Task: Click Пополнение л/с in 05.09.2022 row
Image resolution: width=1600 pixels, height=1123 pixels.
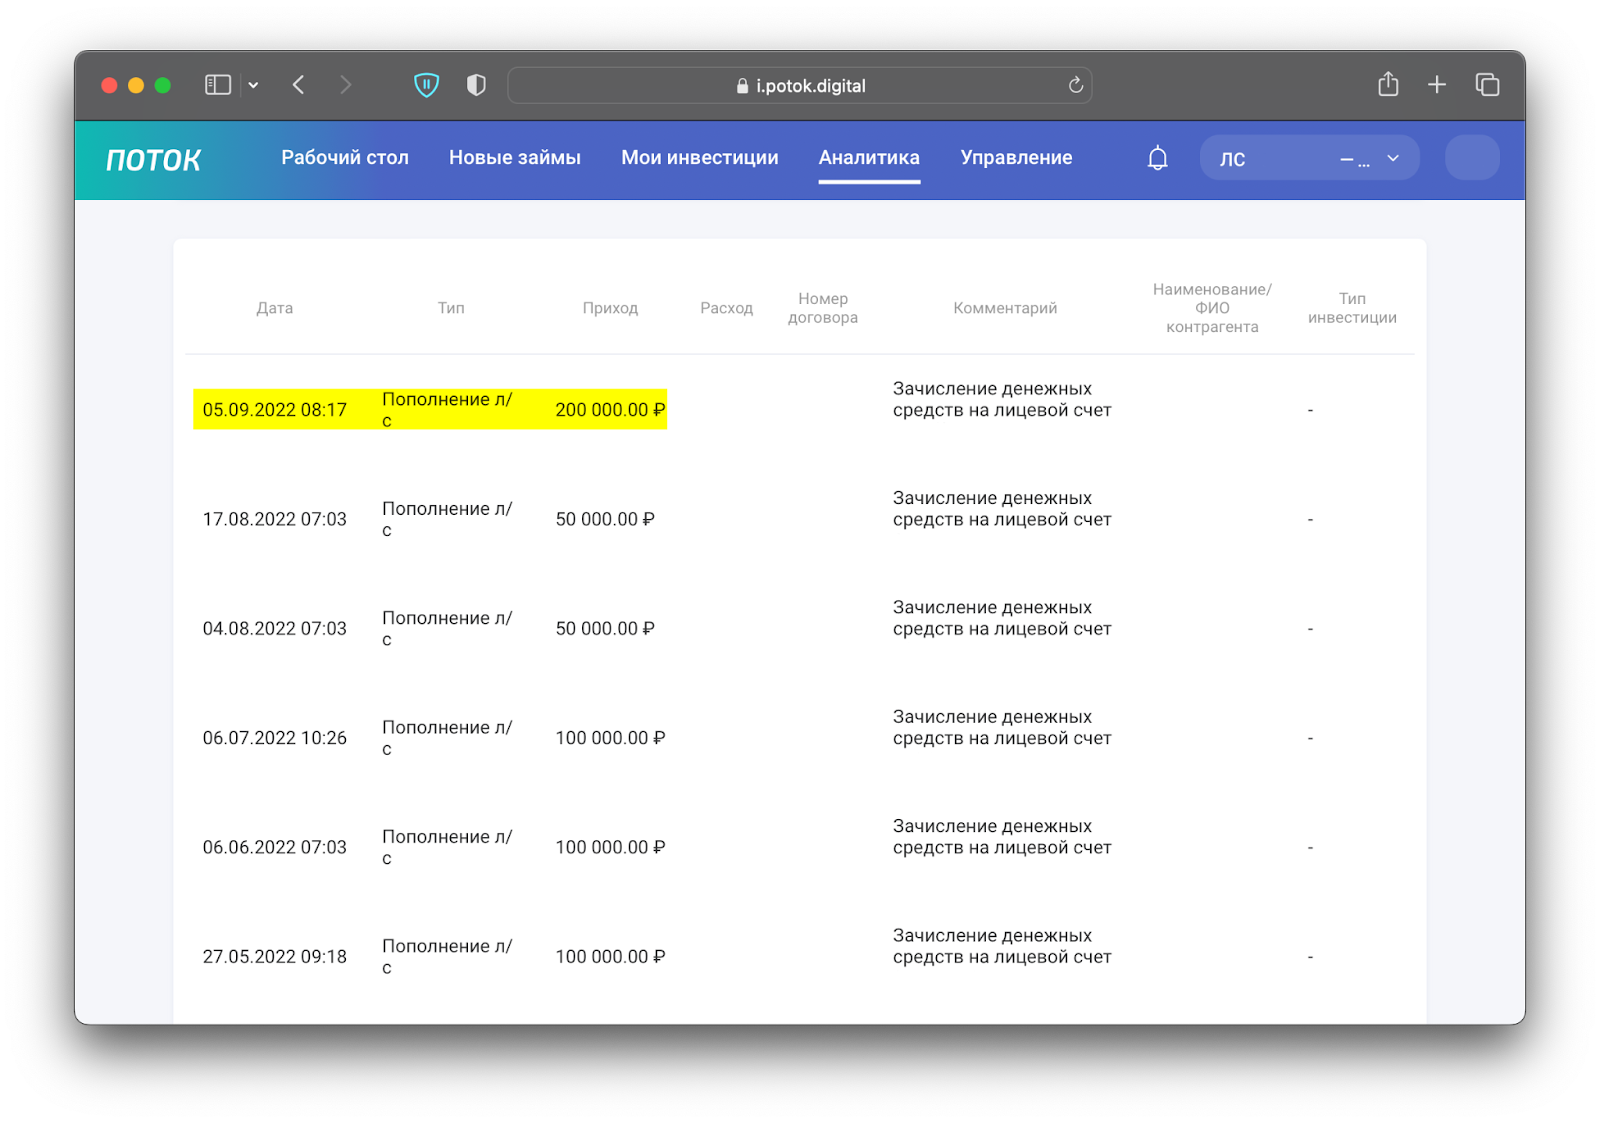Action: pos(447,410)
